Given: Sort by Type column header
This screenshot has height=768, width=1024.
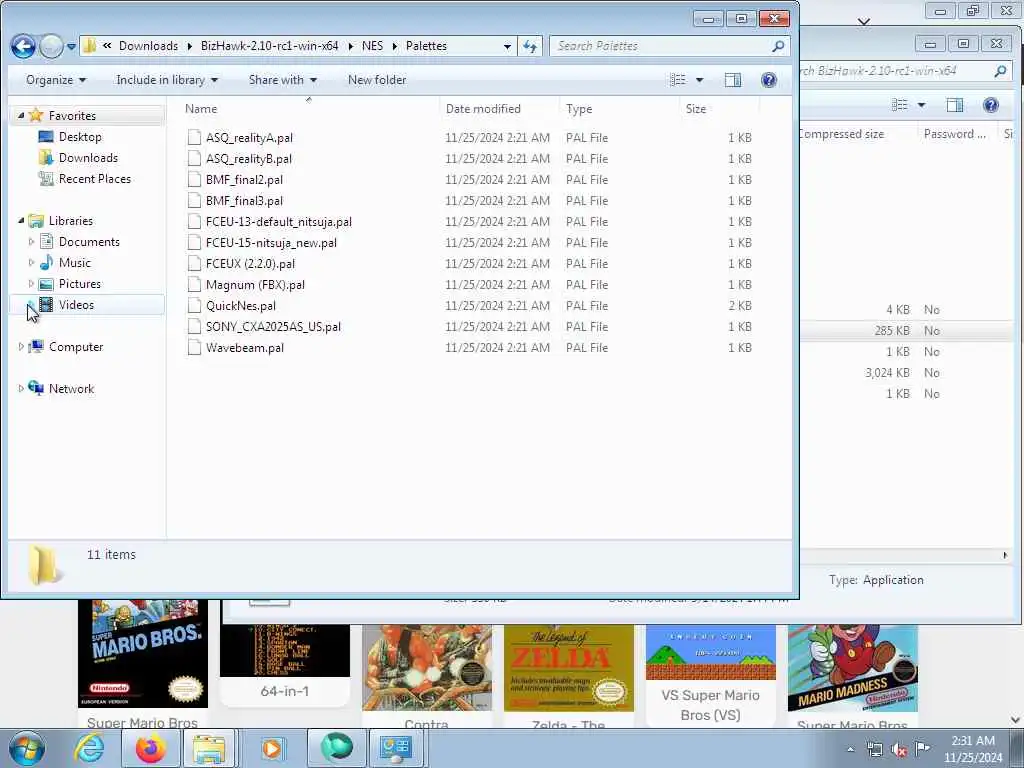Looking at the screenshot, I should tap(619, 108).
